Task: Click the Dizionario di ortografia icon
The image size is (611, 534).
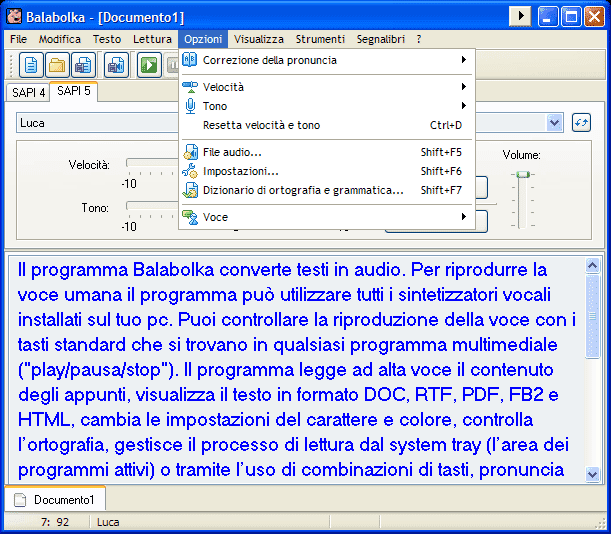Action: pyautogui.click(x=190, y=190)
